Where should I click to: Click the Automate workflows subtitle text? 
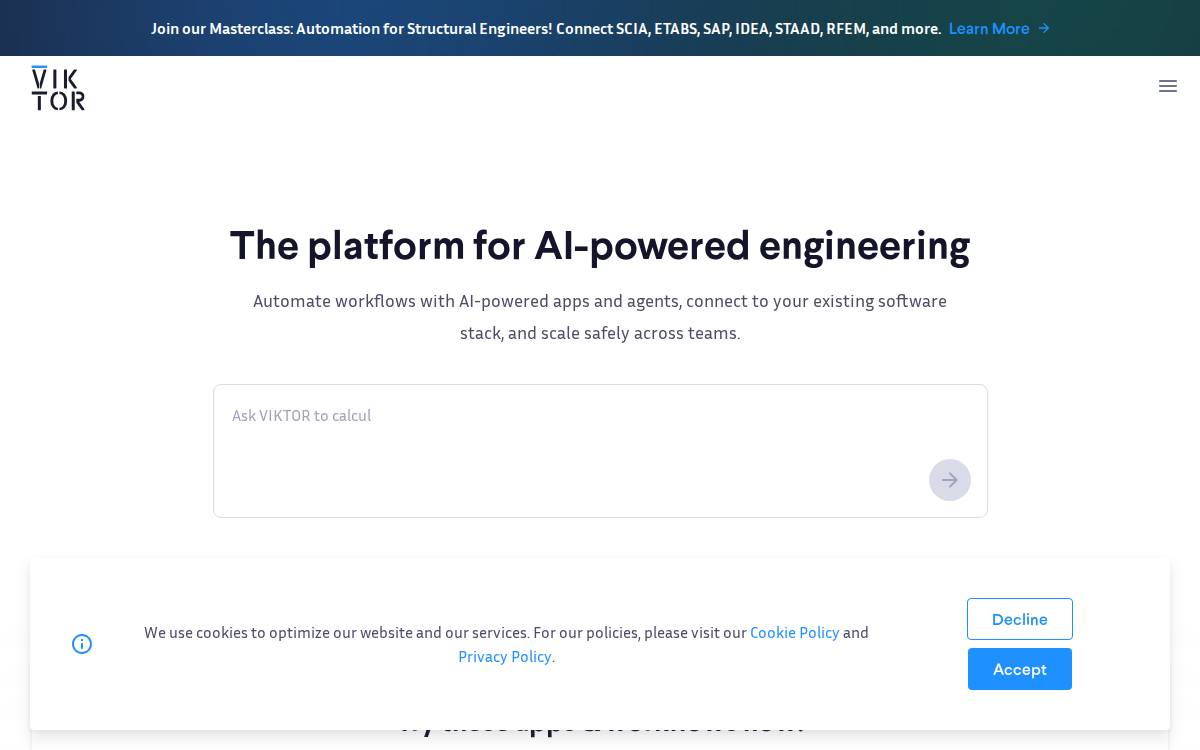pos(600,317)
